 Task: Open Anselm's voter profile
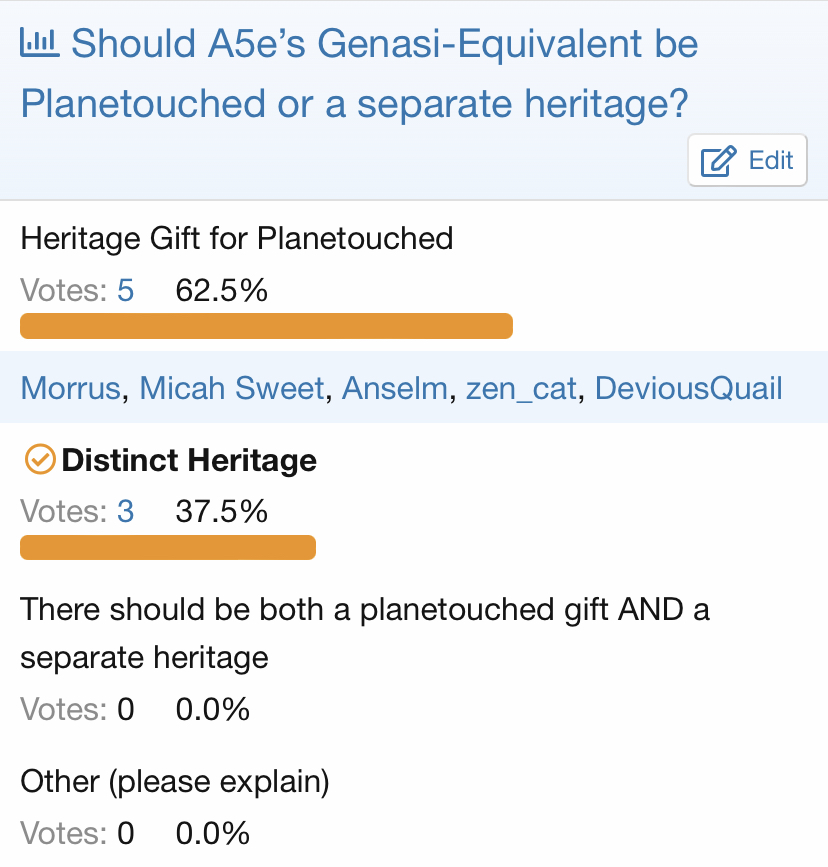tap(394, 388)
